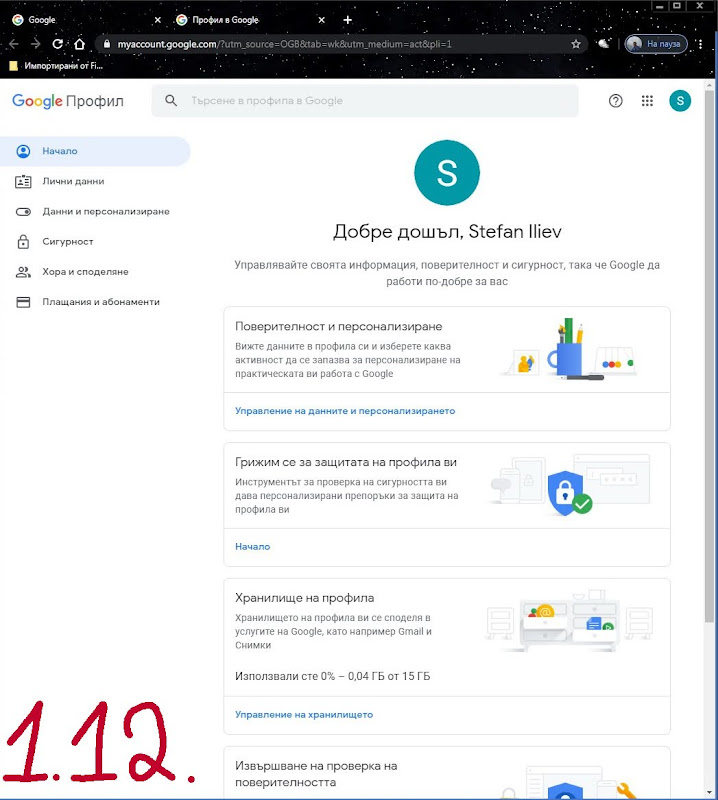Click the 'Инструментът за проверка' description text

[x=346, y=495]
